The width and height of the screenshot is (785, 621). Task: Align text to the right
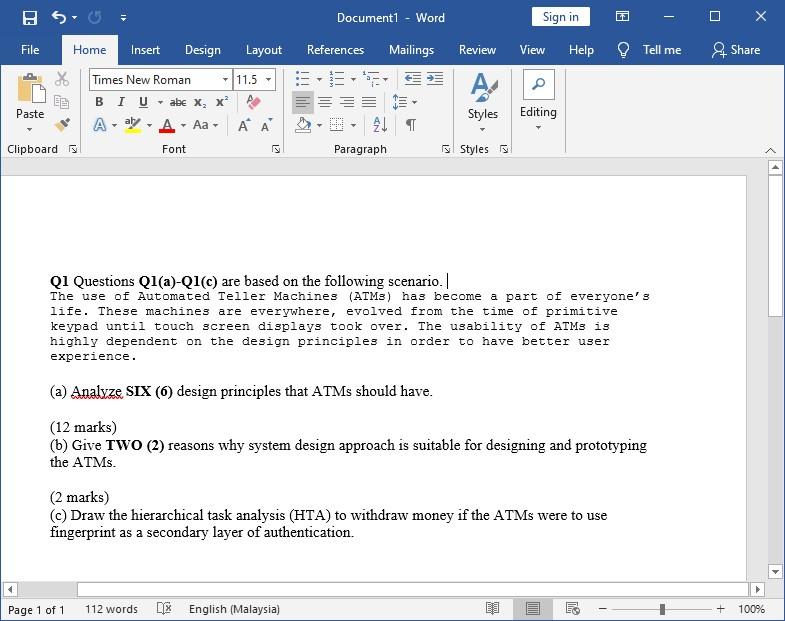click(347, 102)
